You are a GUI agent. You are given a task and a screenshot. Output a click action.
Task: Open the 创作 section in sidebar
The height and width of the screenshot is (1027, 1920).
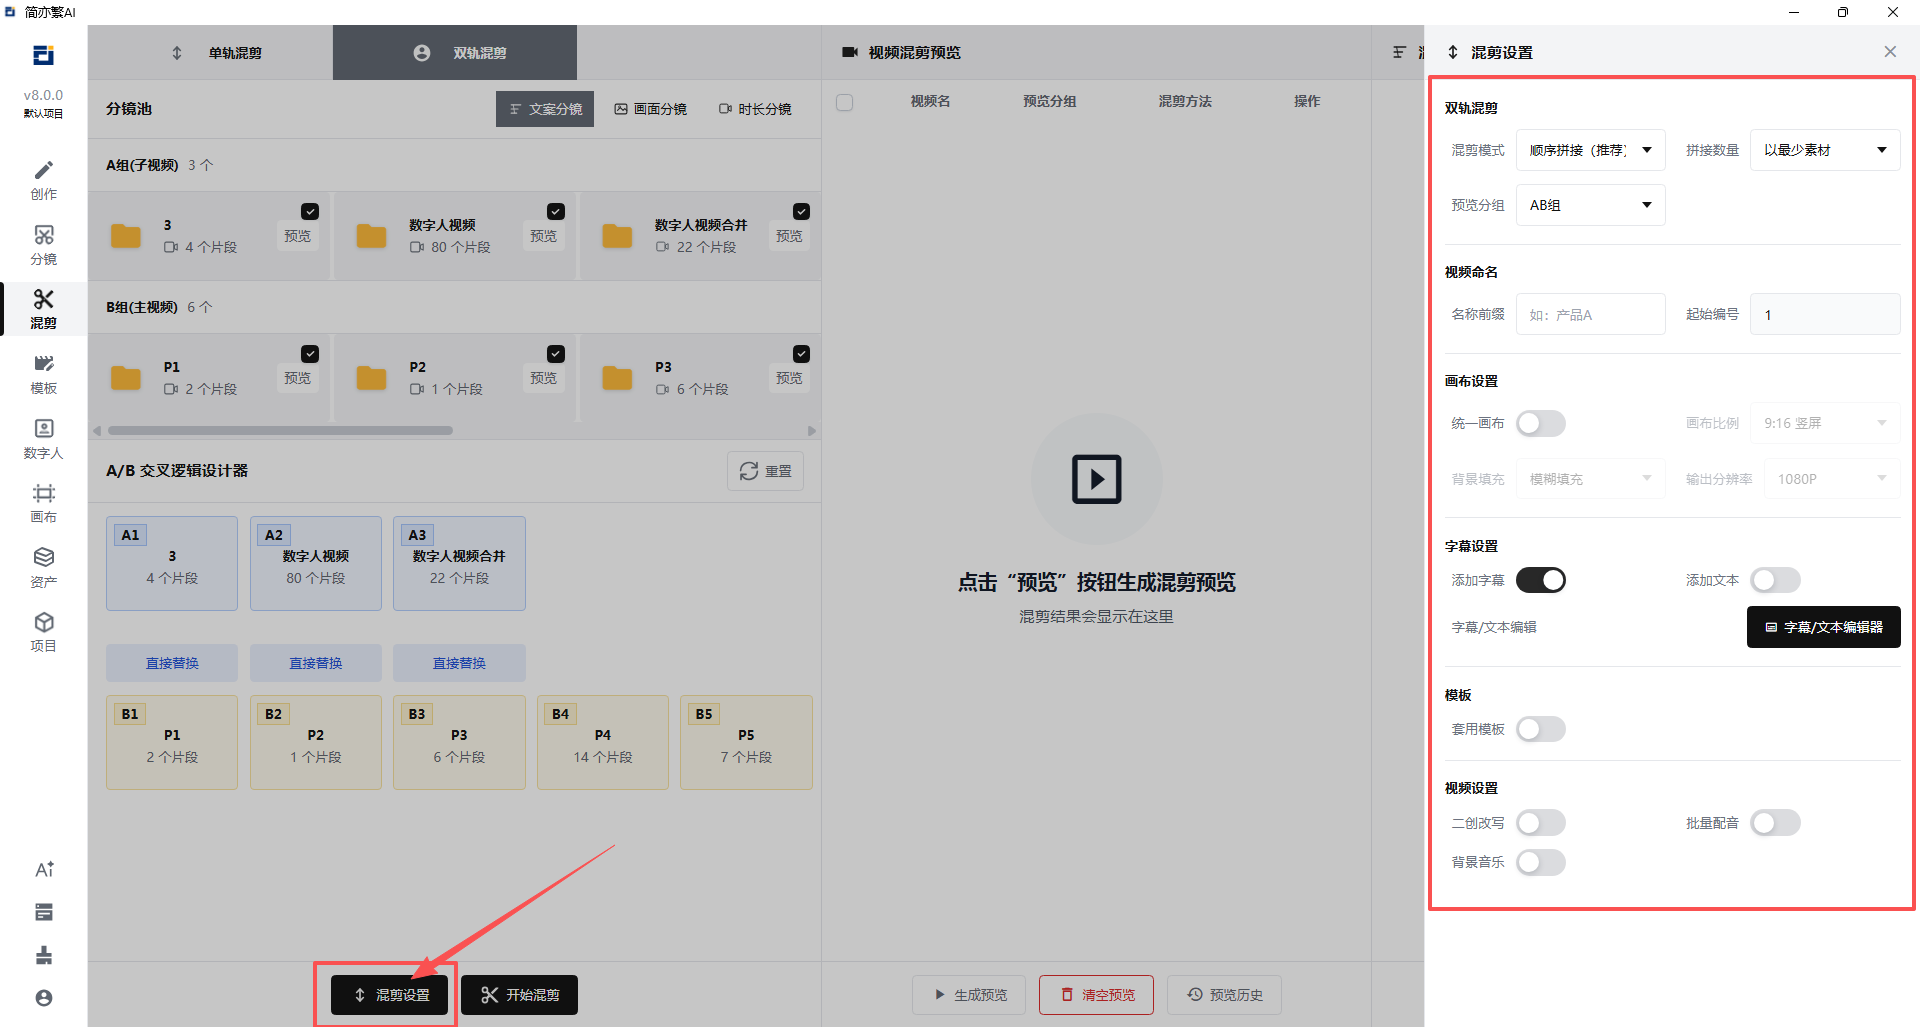pos(43,181)
